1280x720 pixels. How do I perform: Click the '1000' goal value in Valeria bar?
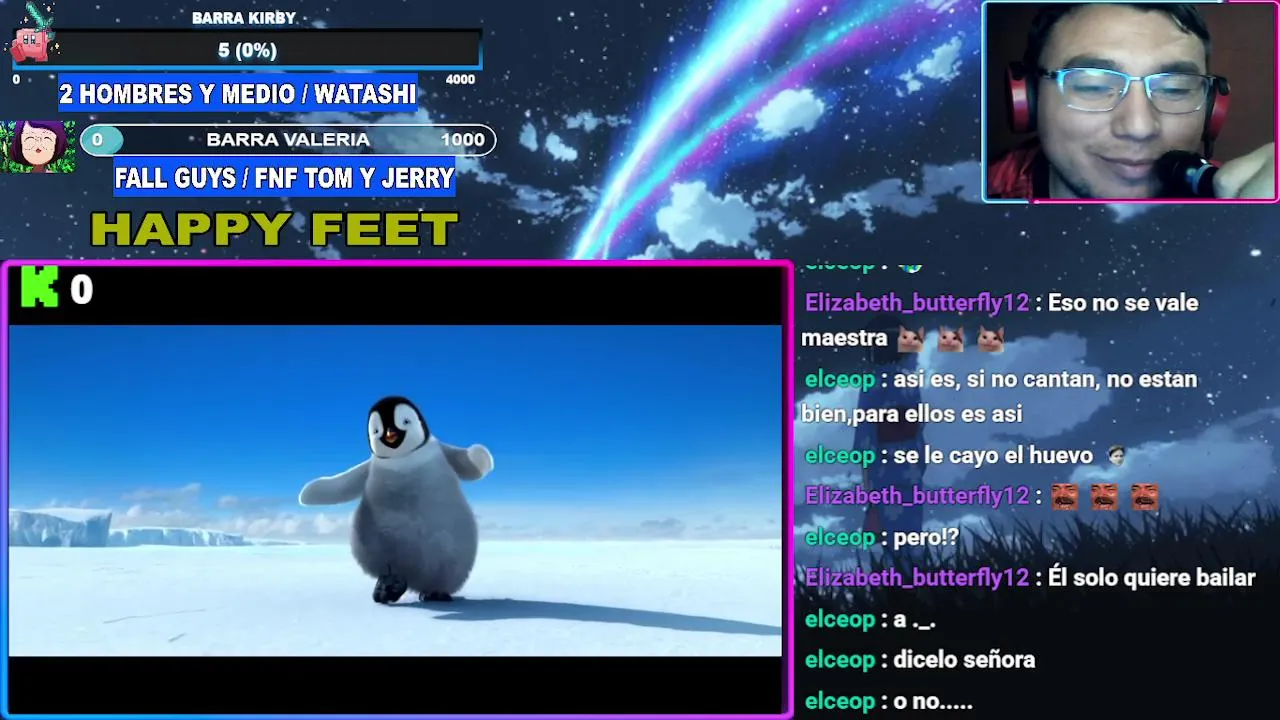coord(462,140)
